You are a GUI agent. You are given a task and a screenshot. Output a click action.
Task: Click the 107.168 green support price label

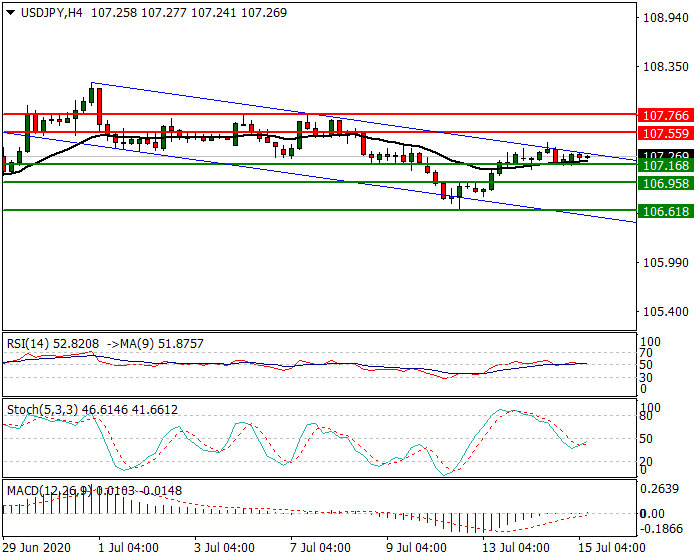(x=666, y=166)
